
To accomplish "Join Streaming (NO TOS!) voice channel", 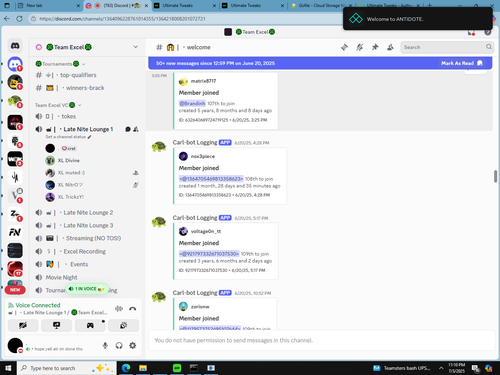I will [x=87, y=238].
